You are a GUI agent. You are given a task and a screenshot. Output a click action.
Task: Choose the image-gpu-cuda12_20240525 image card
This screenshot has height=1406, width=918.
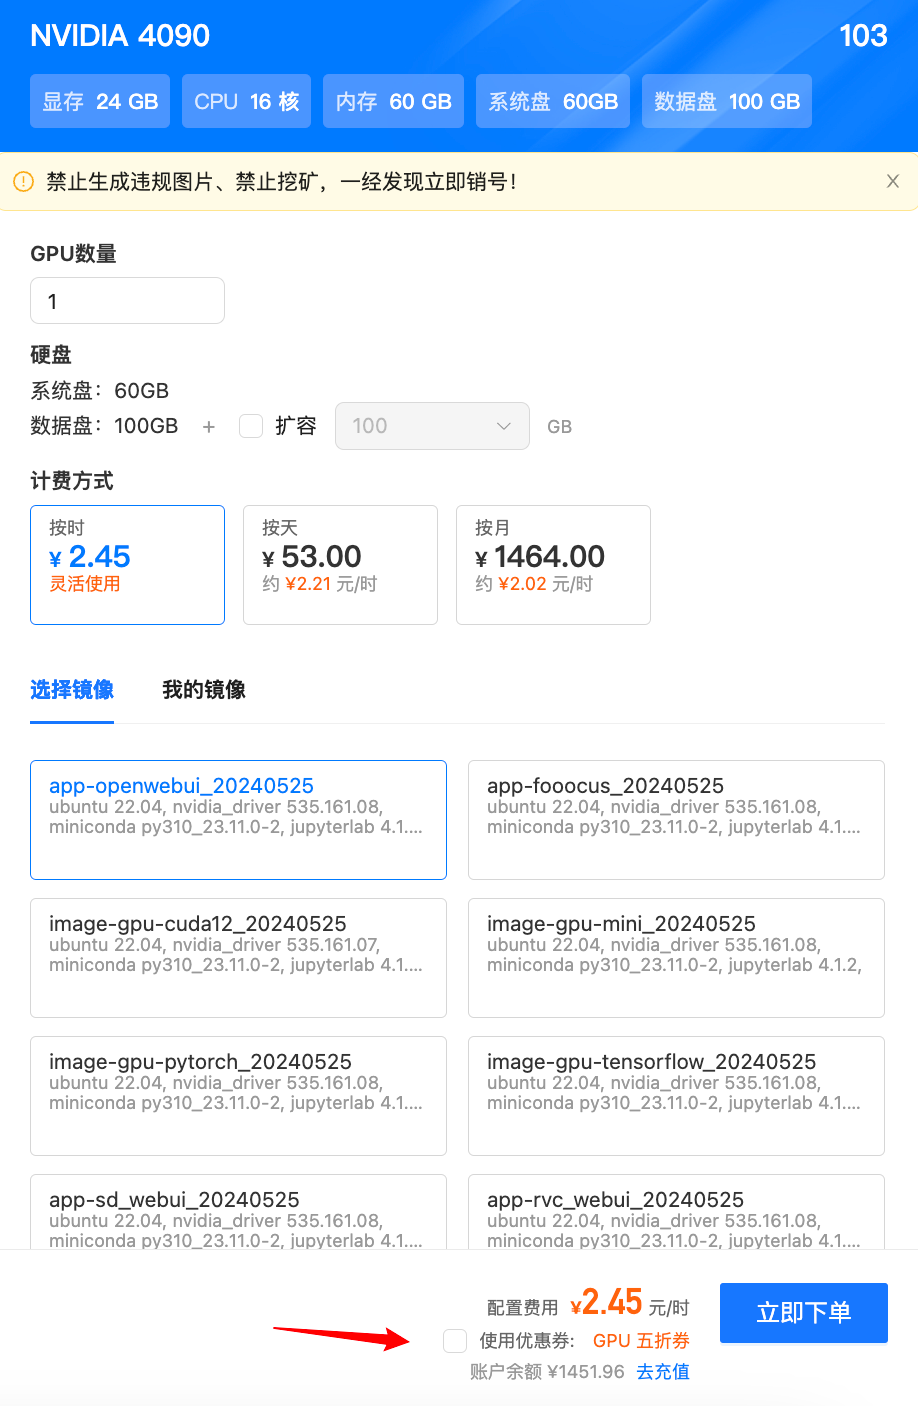[x=238, y=958]
